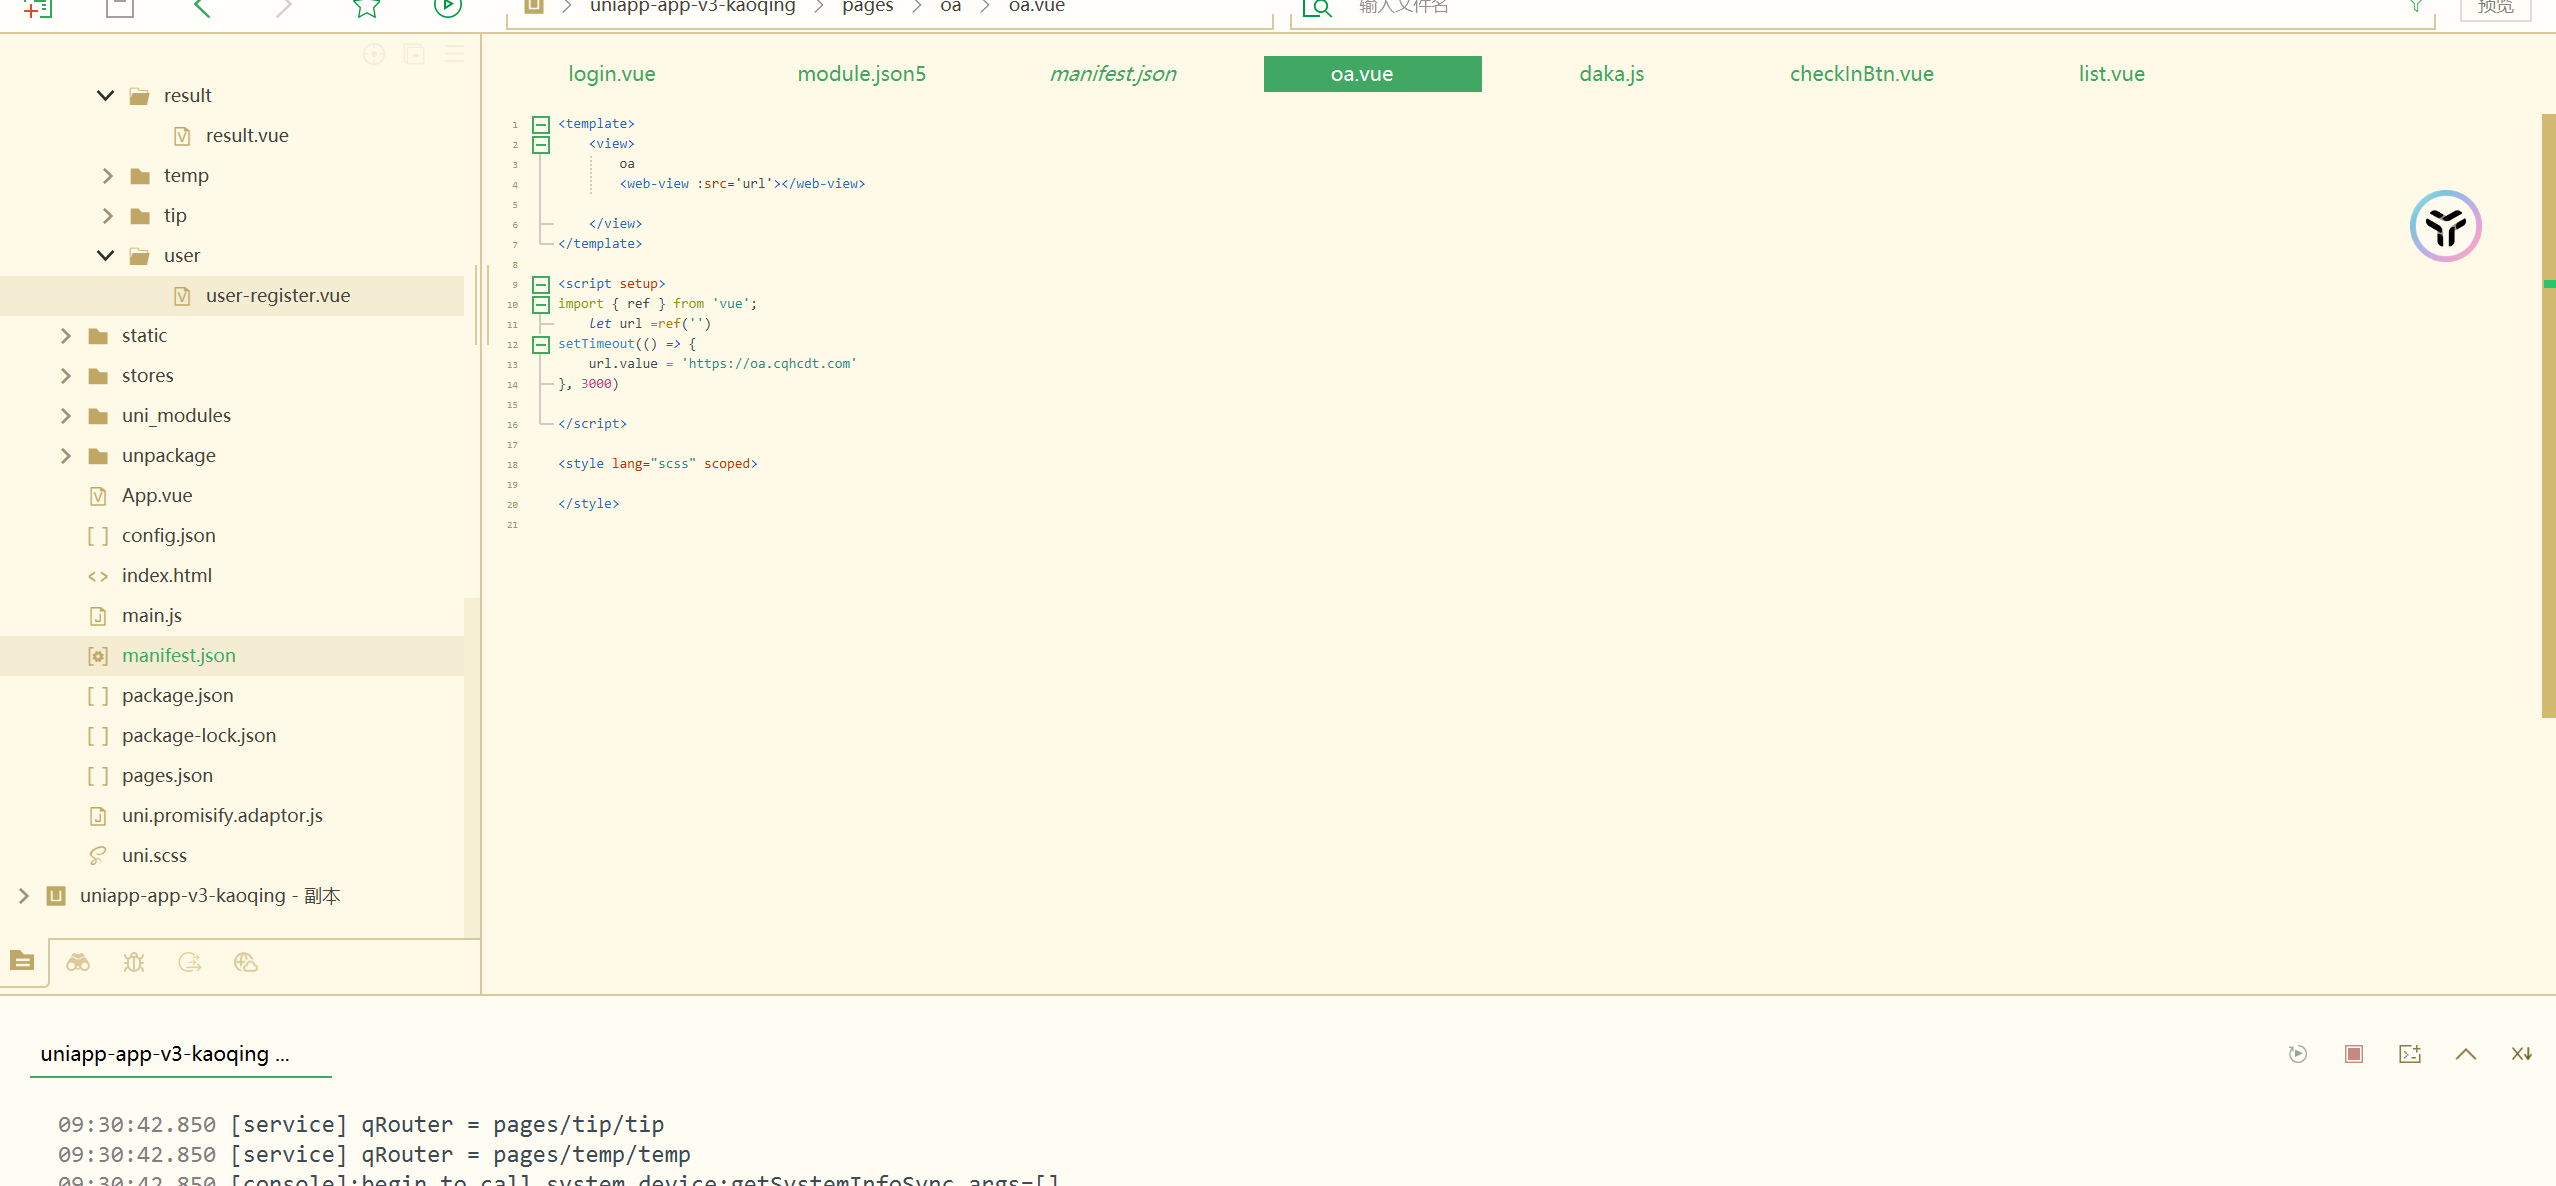Viewport: 2556px width, 1186px height.
Task: Collapse the script setup fold marker
Action: point(541,285)
